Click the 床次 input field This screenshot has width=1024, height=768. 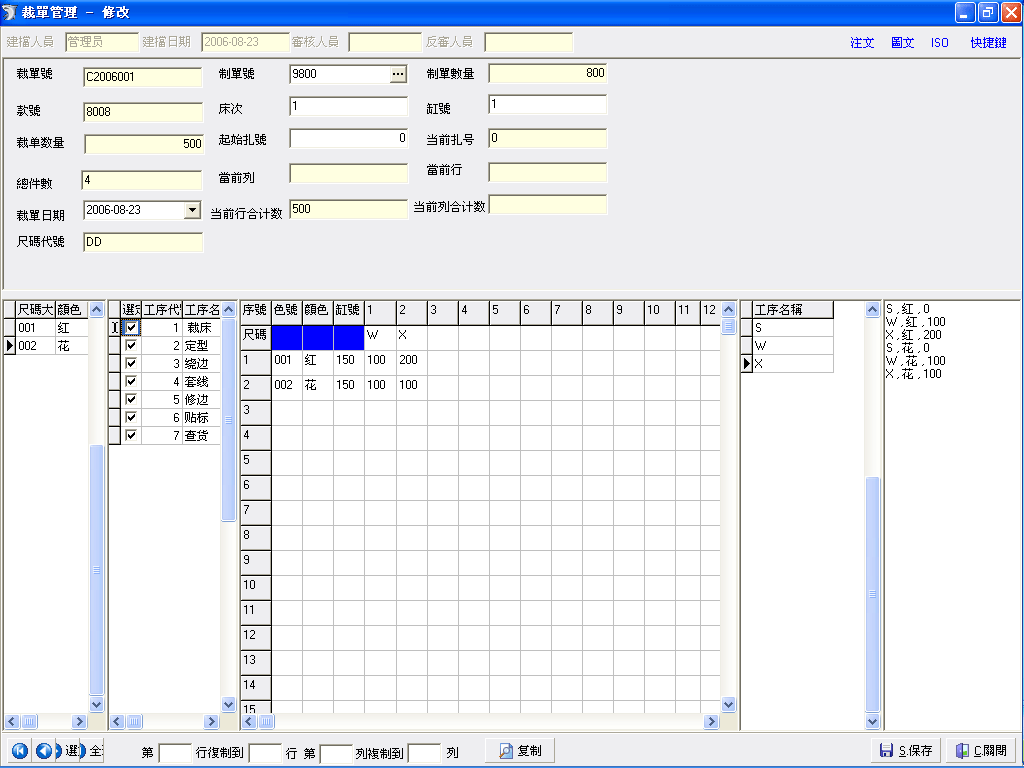tap(349, 106)
